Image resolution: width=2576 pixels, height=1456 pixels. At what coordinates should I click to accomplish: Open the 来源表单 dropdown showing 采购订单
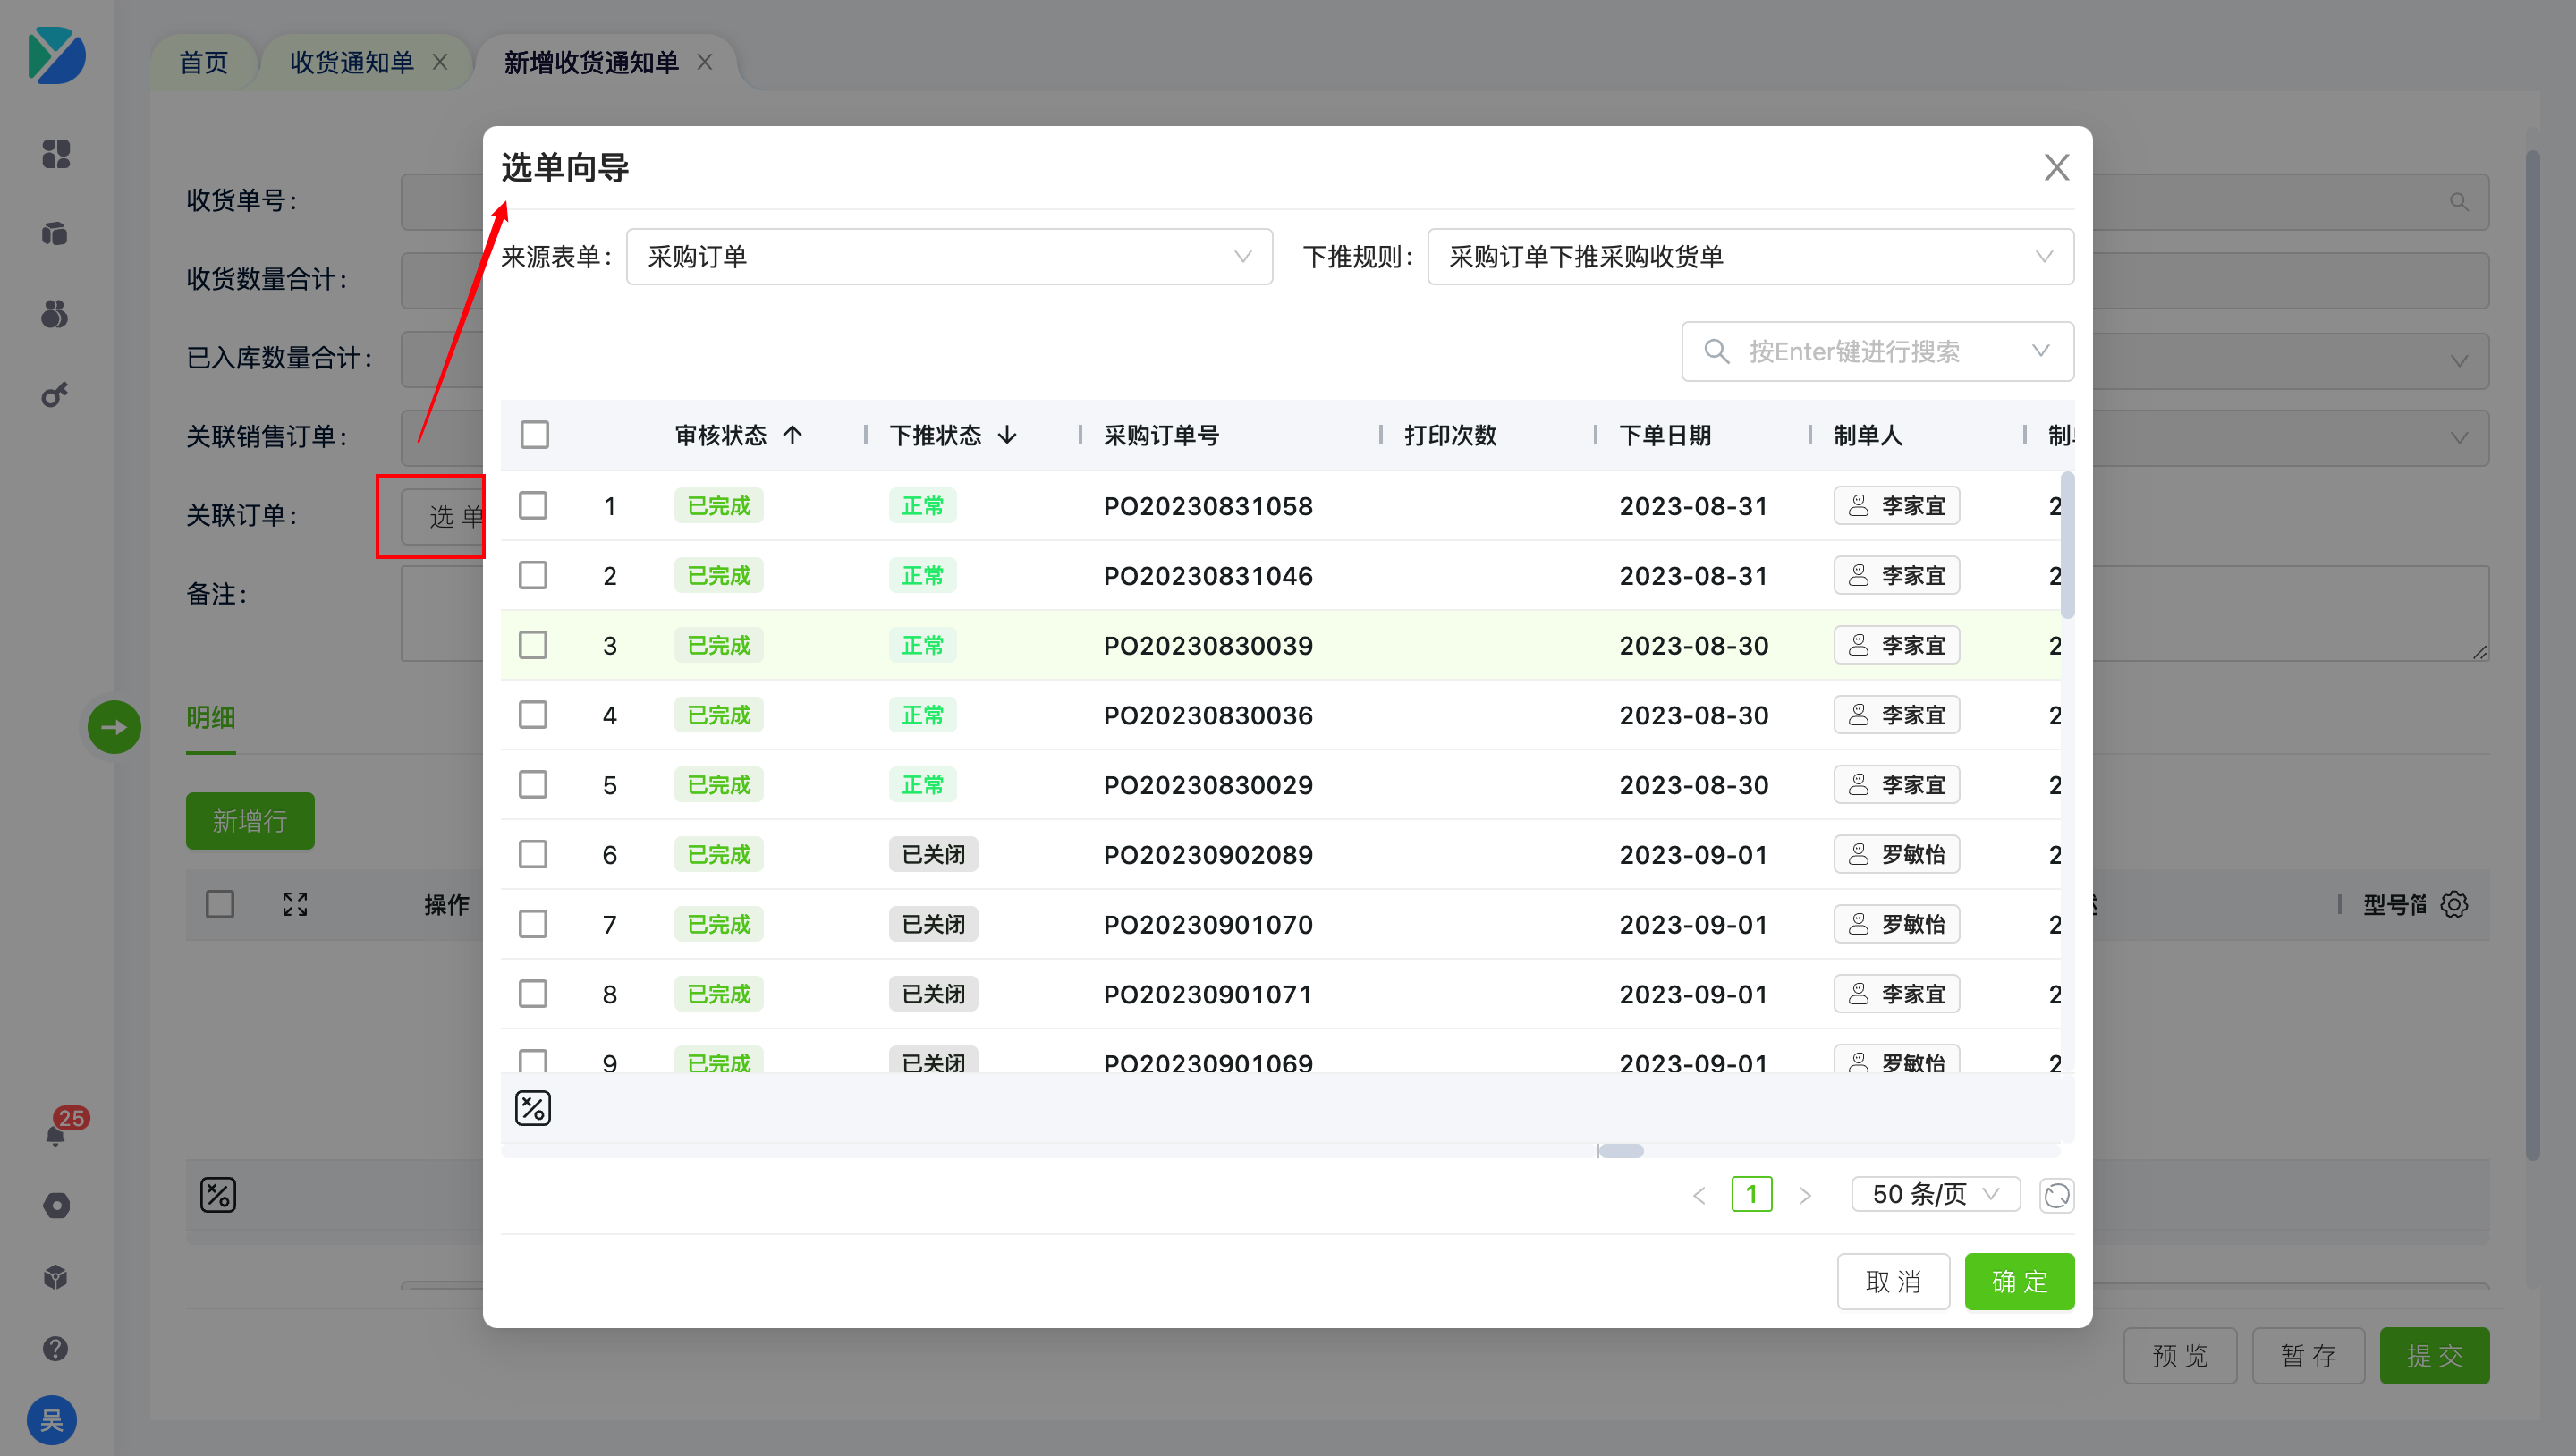click(x=948, y=257)
